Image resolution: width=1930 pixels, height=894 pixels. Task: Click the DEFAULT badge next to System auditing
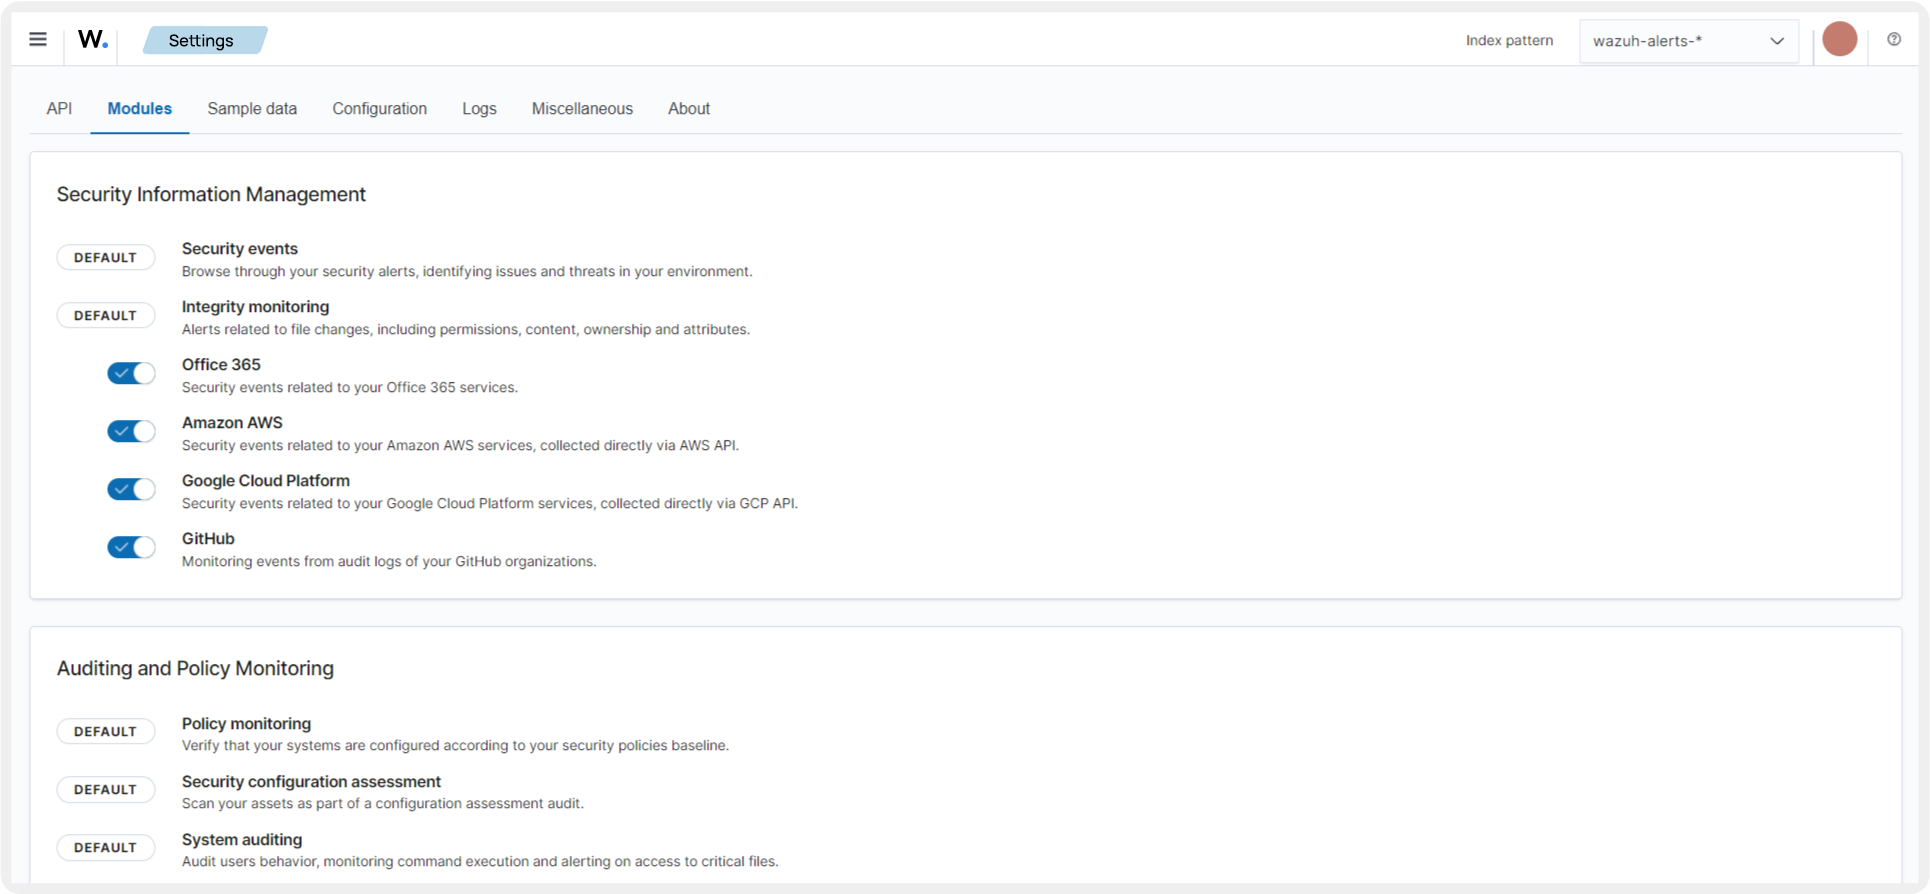point(105,848)
